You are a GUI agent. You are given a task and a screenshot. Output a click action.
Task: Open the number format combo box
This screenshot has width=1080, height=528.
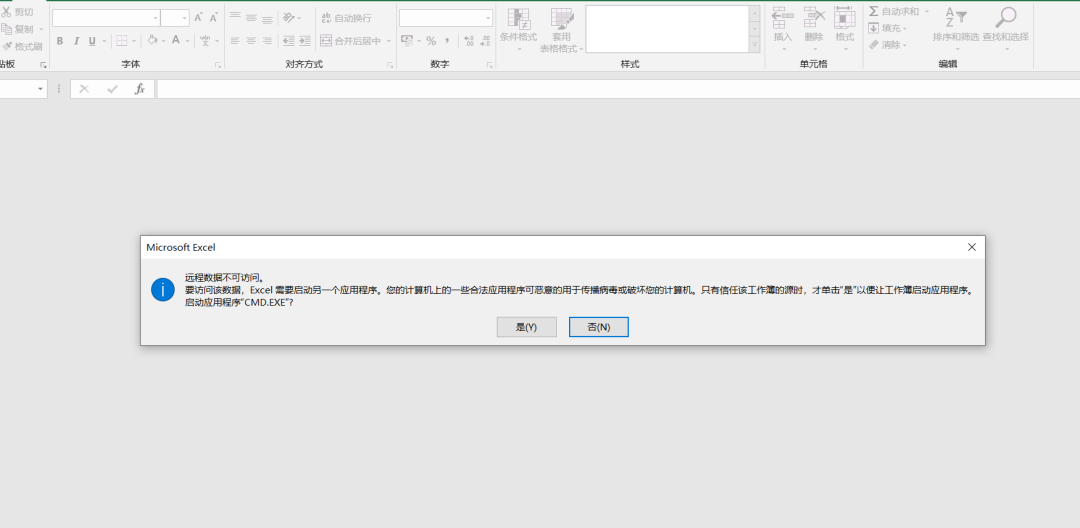pos(446,19)
